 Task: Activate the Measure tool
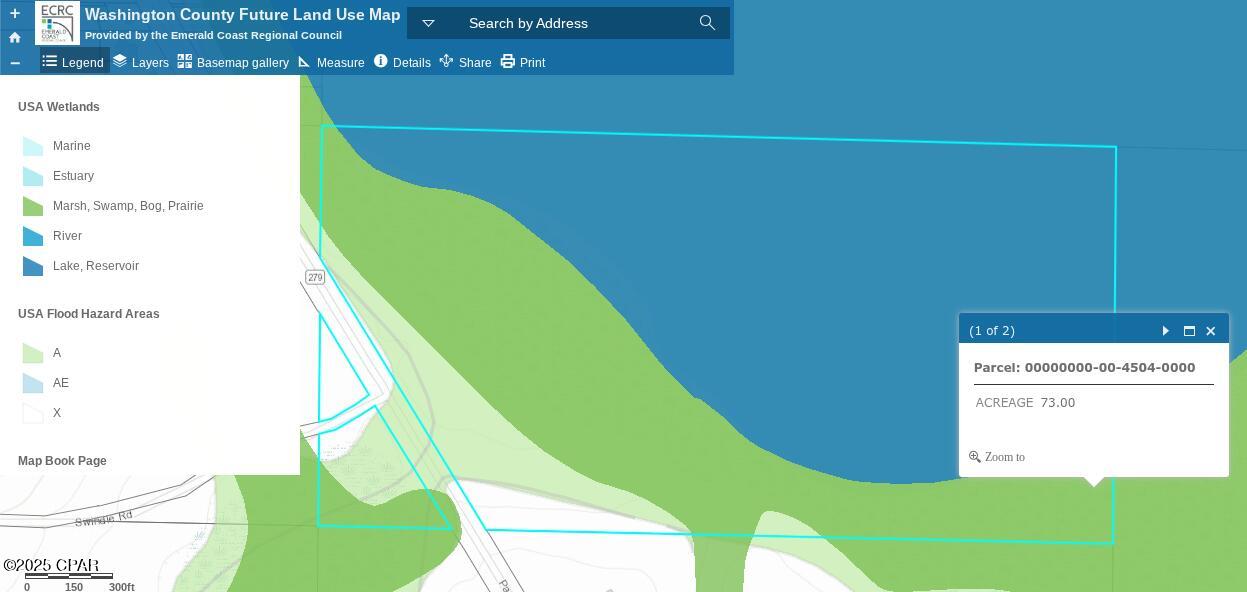(x=331, y=62)
